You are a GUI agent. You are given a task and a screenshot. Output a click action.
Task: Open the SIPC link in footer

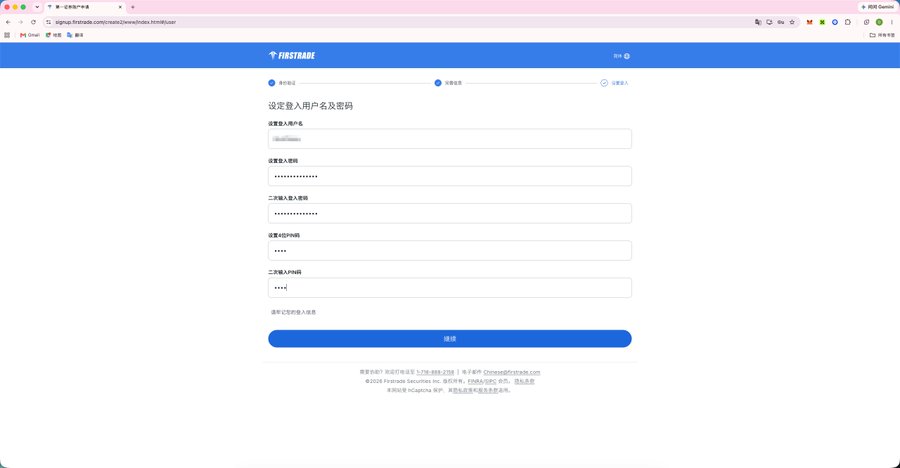pyautogui.click(x=491, y=381)
